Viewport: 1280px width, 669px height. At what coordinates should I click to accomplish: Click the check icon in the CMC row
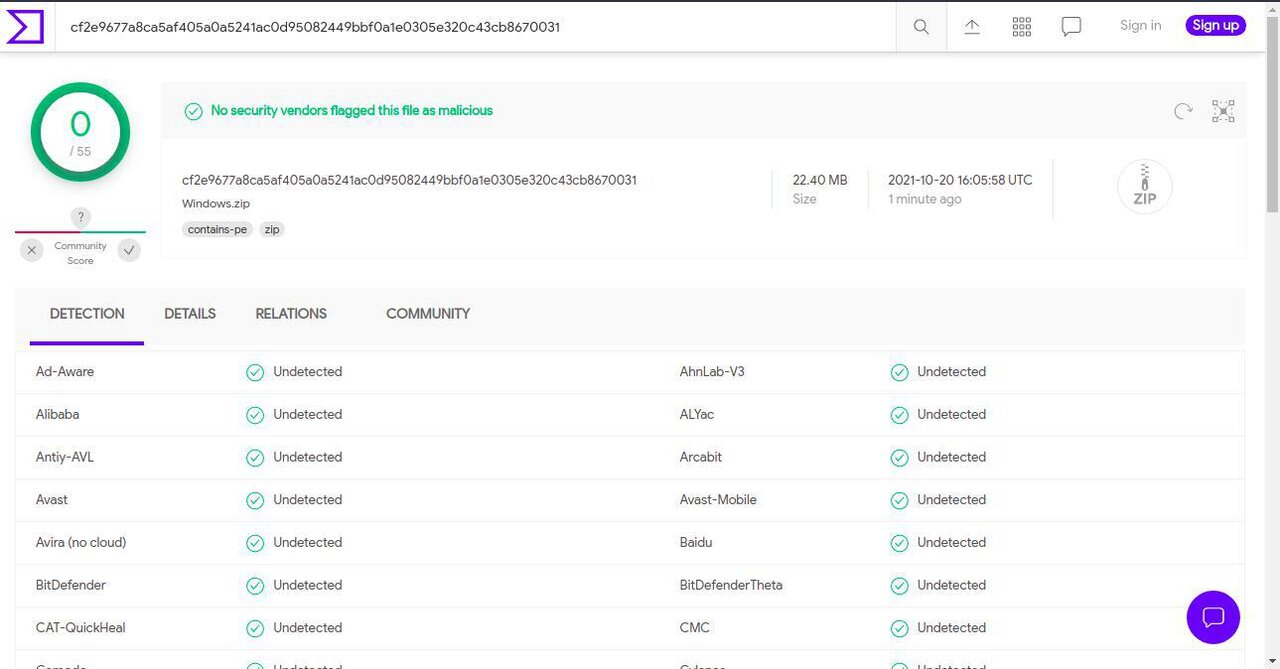pos(899,629)
